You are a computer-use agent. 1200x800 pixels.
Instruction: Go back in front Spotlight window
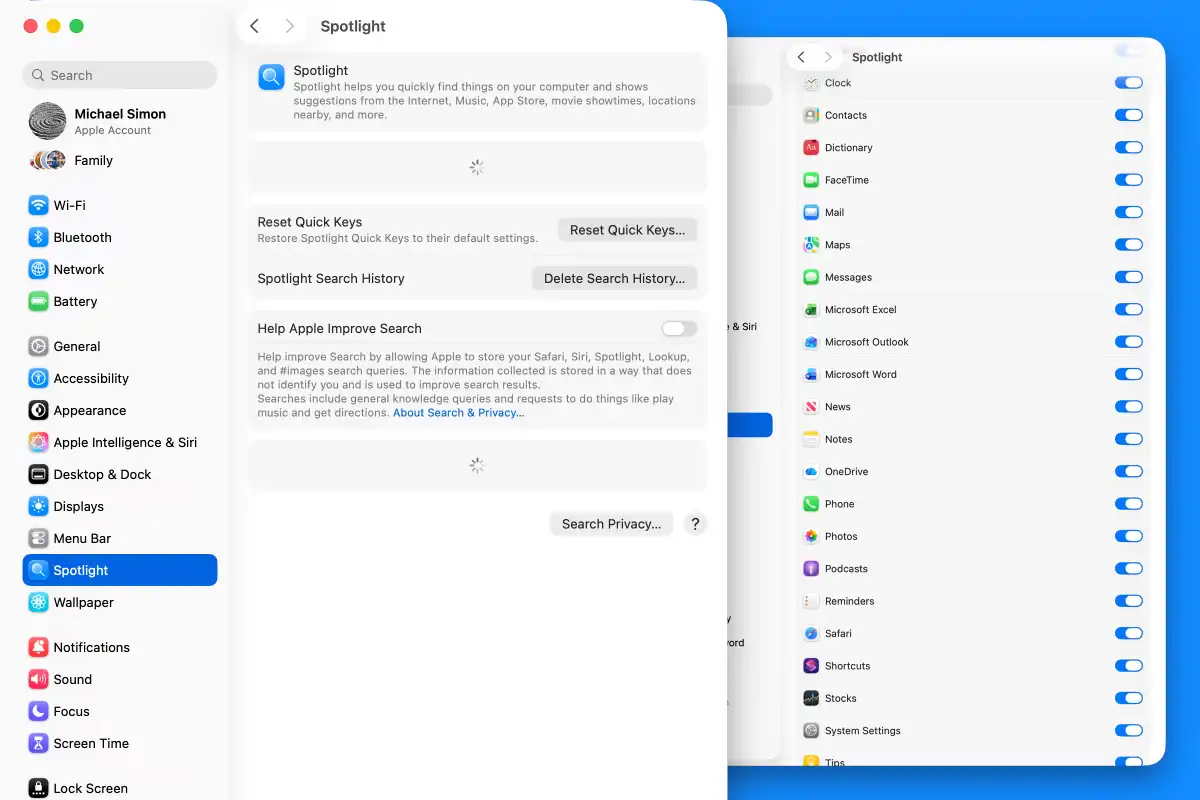(x=255, y=26)
